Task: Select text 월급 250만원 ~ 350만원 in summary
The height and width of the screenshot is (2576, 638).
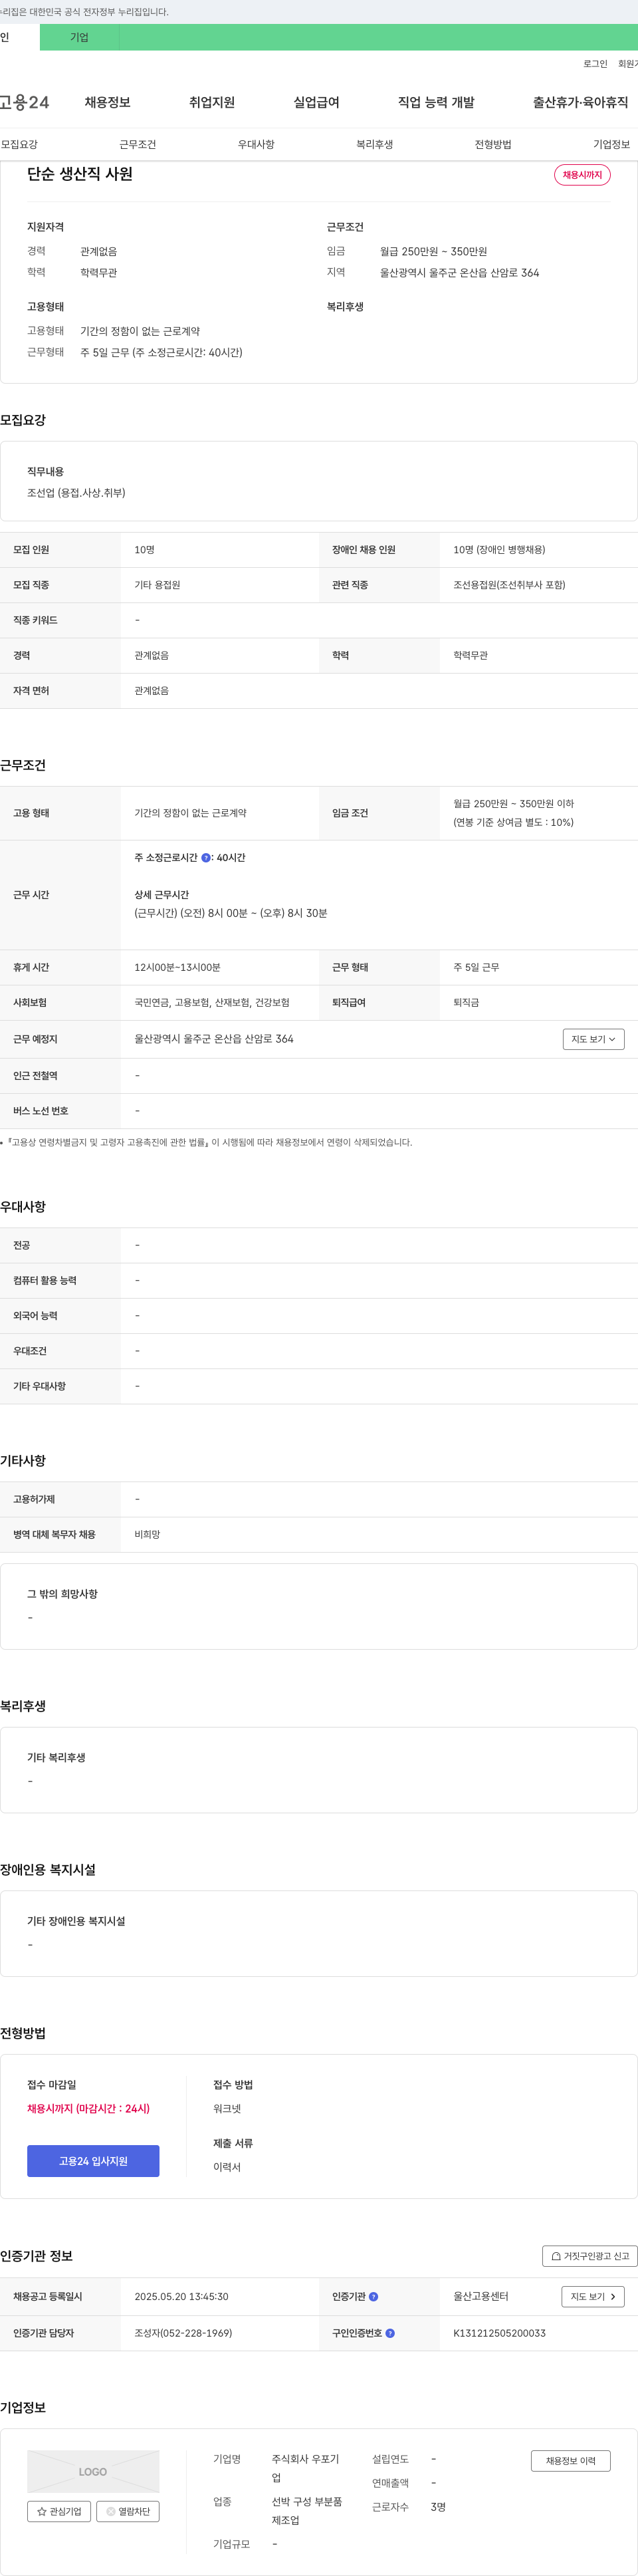Action: tap(433, 252)
